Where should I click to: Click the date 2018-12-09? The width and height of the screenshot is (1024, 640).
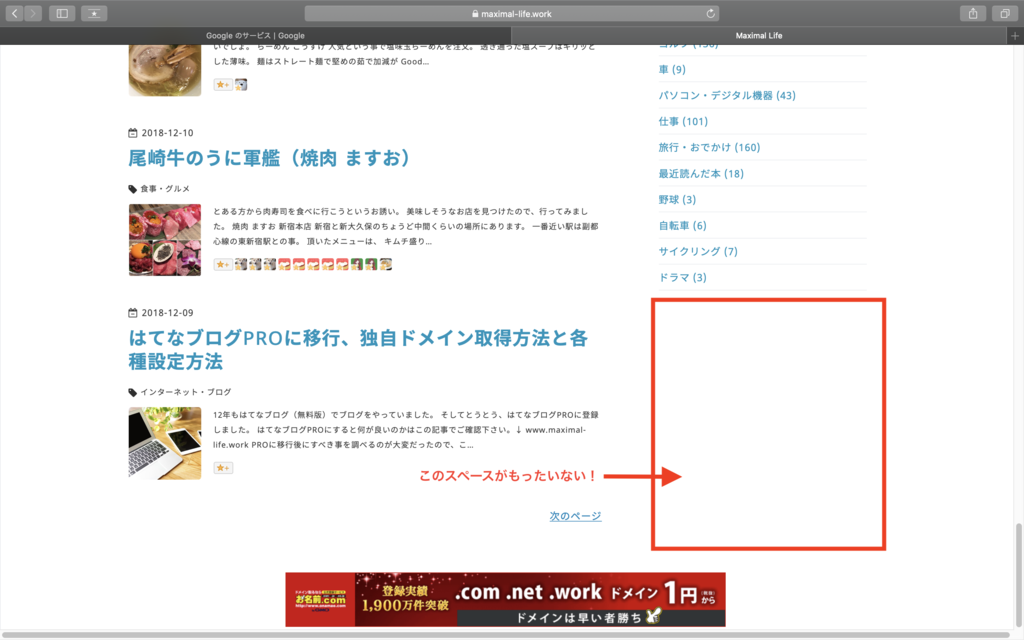(x=167, y=313)
